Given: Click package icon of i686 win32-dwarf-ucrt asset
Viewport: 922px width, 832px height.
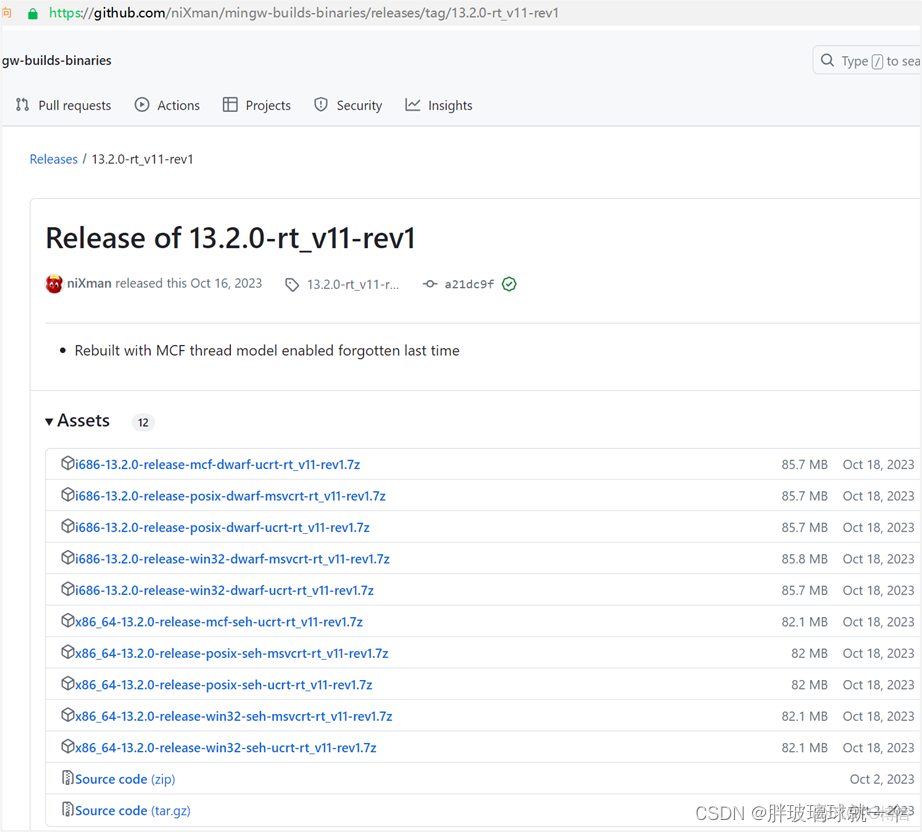Looking at the screenshot, I should click(x=68, y=589).
